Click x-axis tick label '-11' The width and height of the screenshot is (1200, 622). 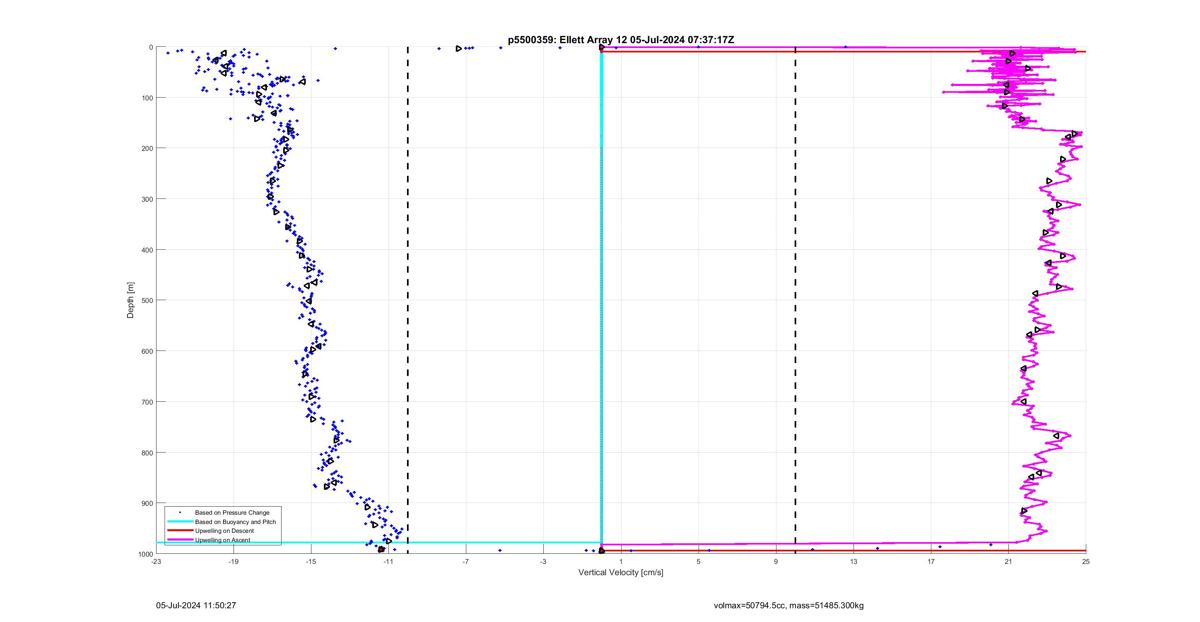pyautogui.click(x=388, y=562)
